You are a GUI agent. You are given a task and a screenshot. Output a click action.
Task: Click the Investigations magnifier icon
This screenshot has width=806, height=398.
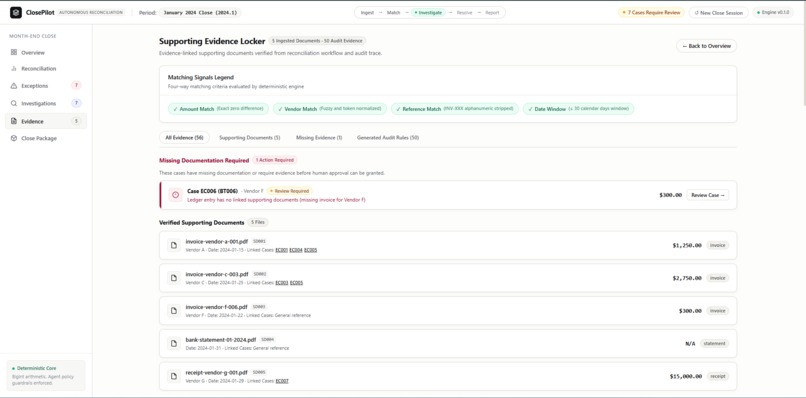point(14,103)
